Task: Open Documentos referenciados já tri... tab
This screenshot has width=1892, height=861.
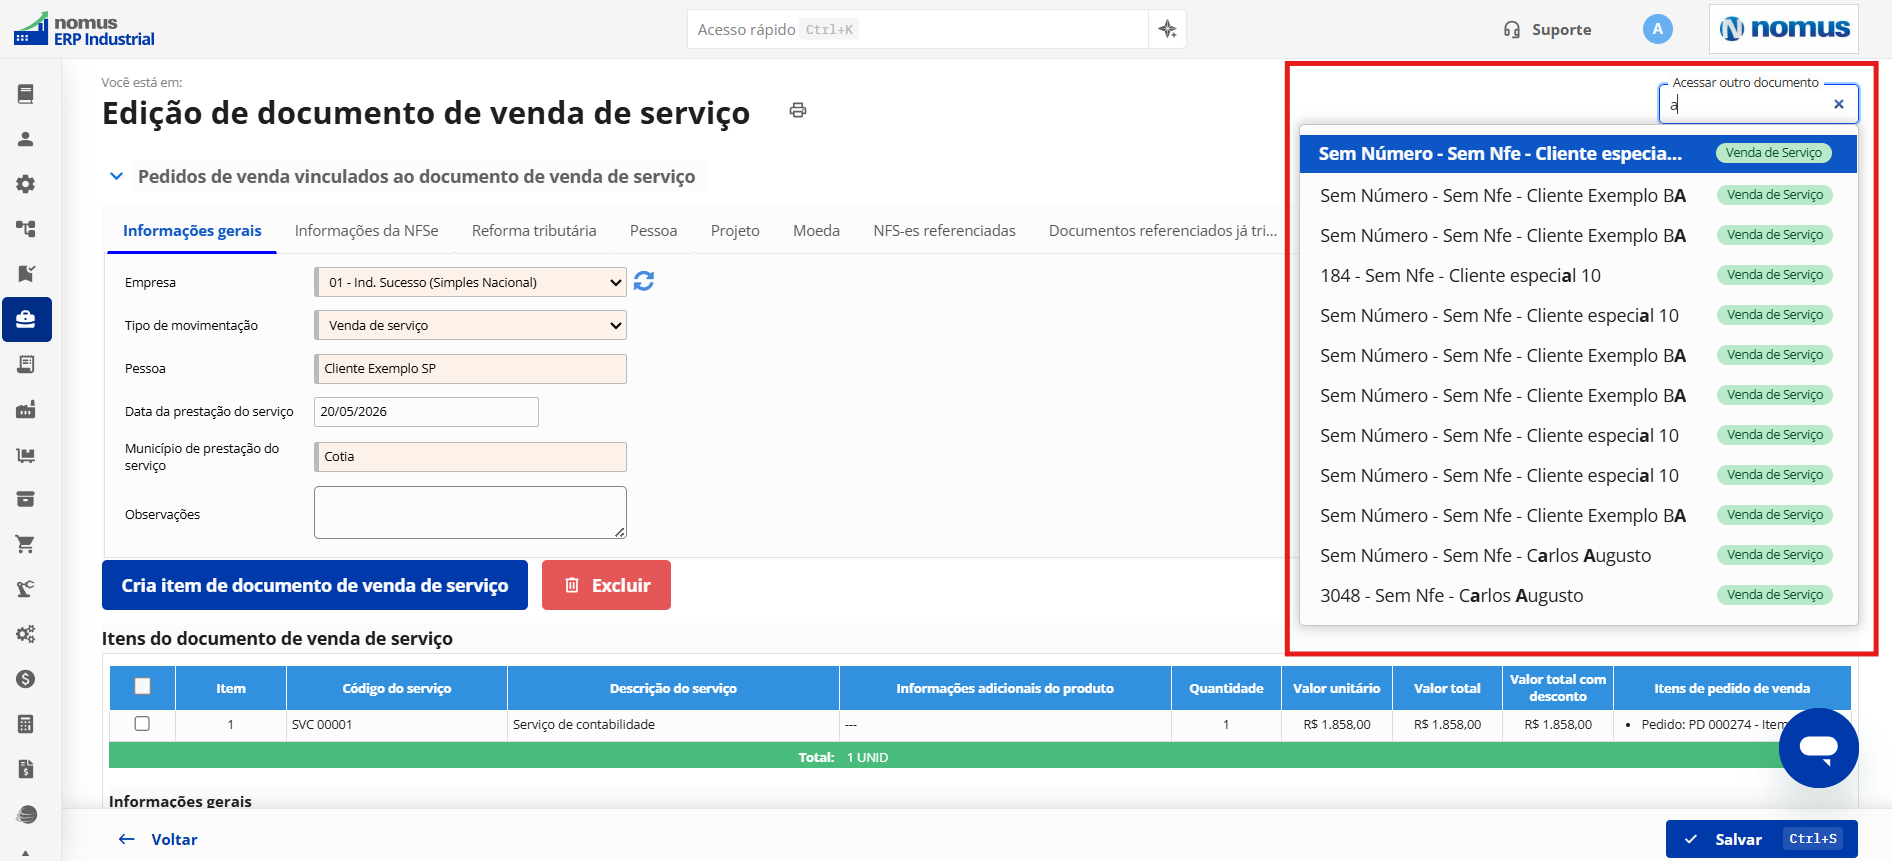Action: point(1162,231)
